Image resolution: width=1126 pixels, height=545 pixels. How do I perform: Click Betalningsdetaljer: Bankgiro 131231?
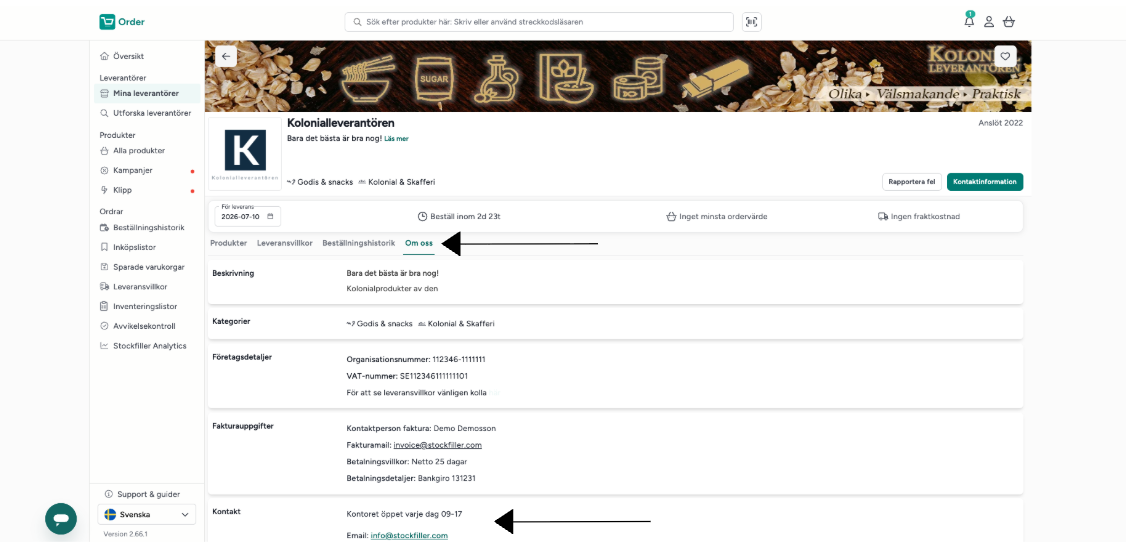click(x=411, y=478)
